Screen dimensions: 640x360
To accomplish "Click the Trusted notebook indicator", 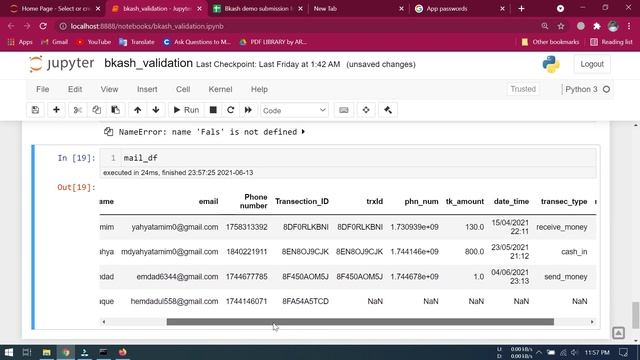I will (x=523, y=89).
